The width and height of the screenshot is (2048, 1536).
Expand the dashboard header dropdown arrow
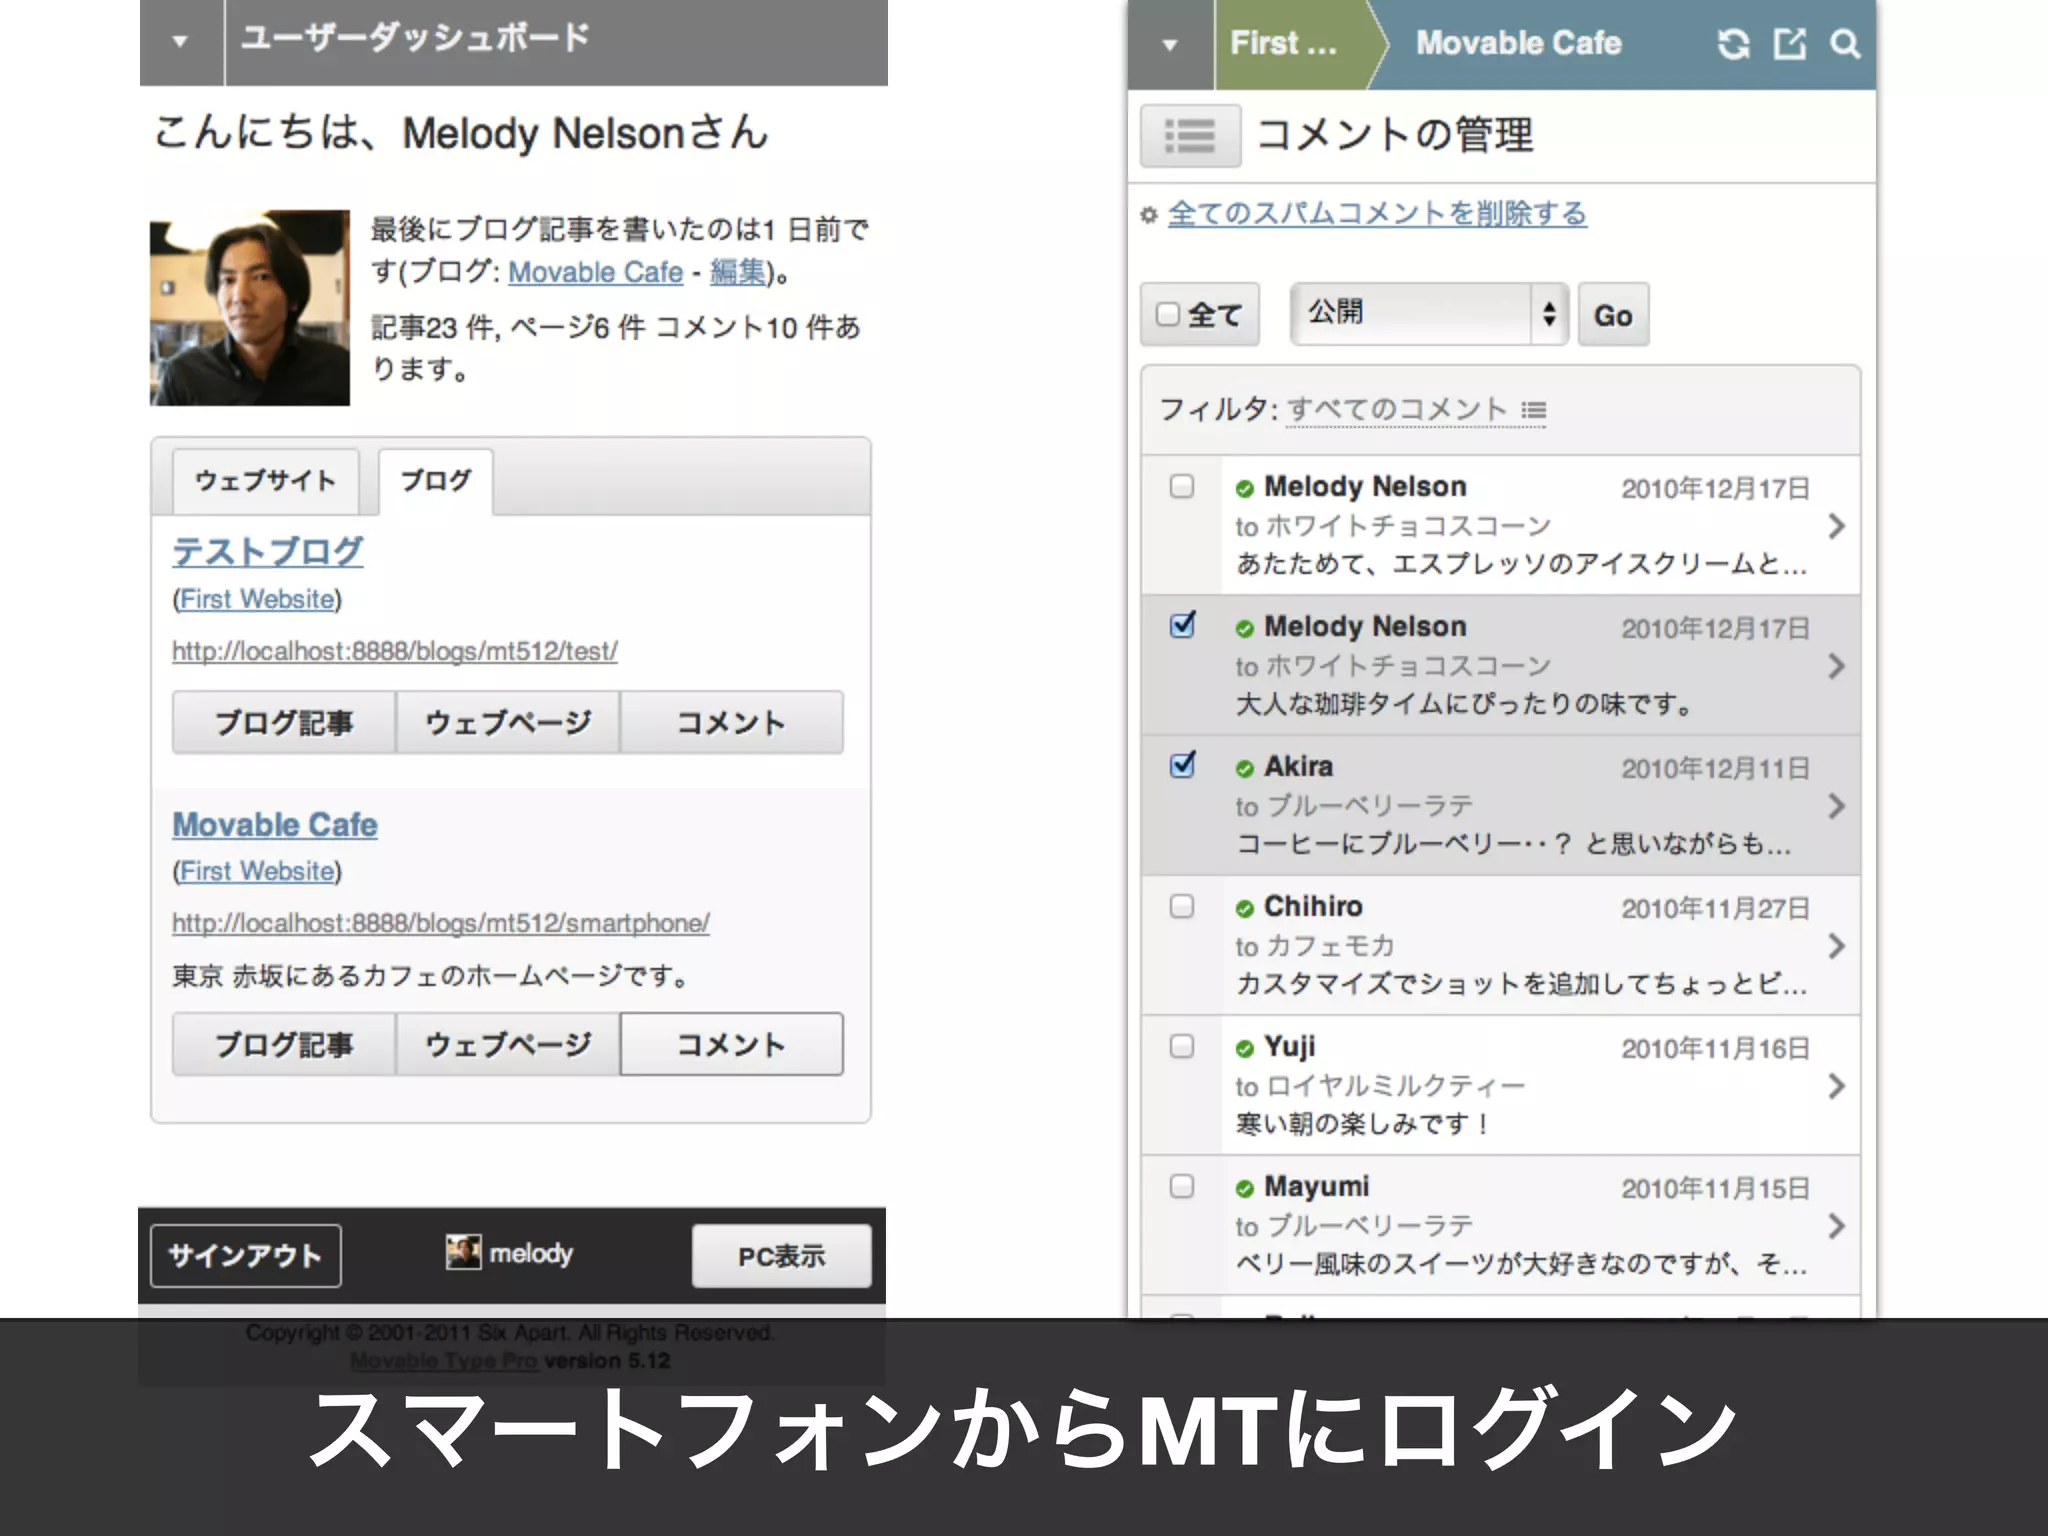pyautogui.click(x=180, y=42)
